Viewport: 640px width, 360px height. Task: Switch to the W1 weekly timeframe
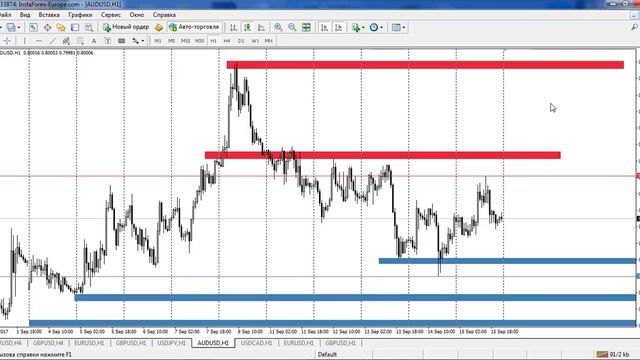tap(255, 41)
